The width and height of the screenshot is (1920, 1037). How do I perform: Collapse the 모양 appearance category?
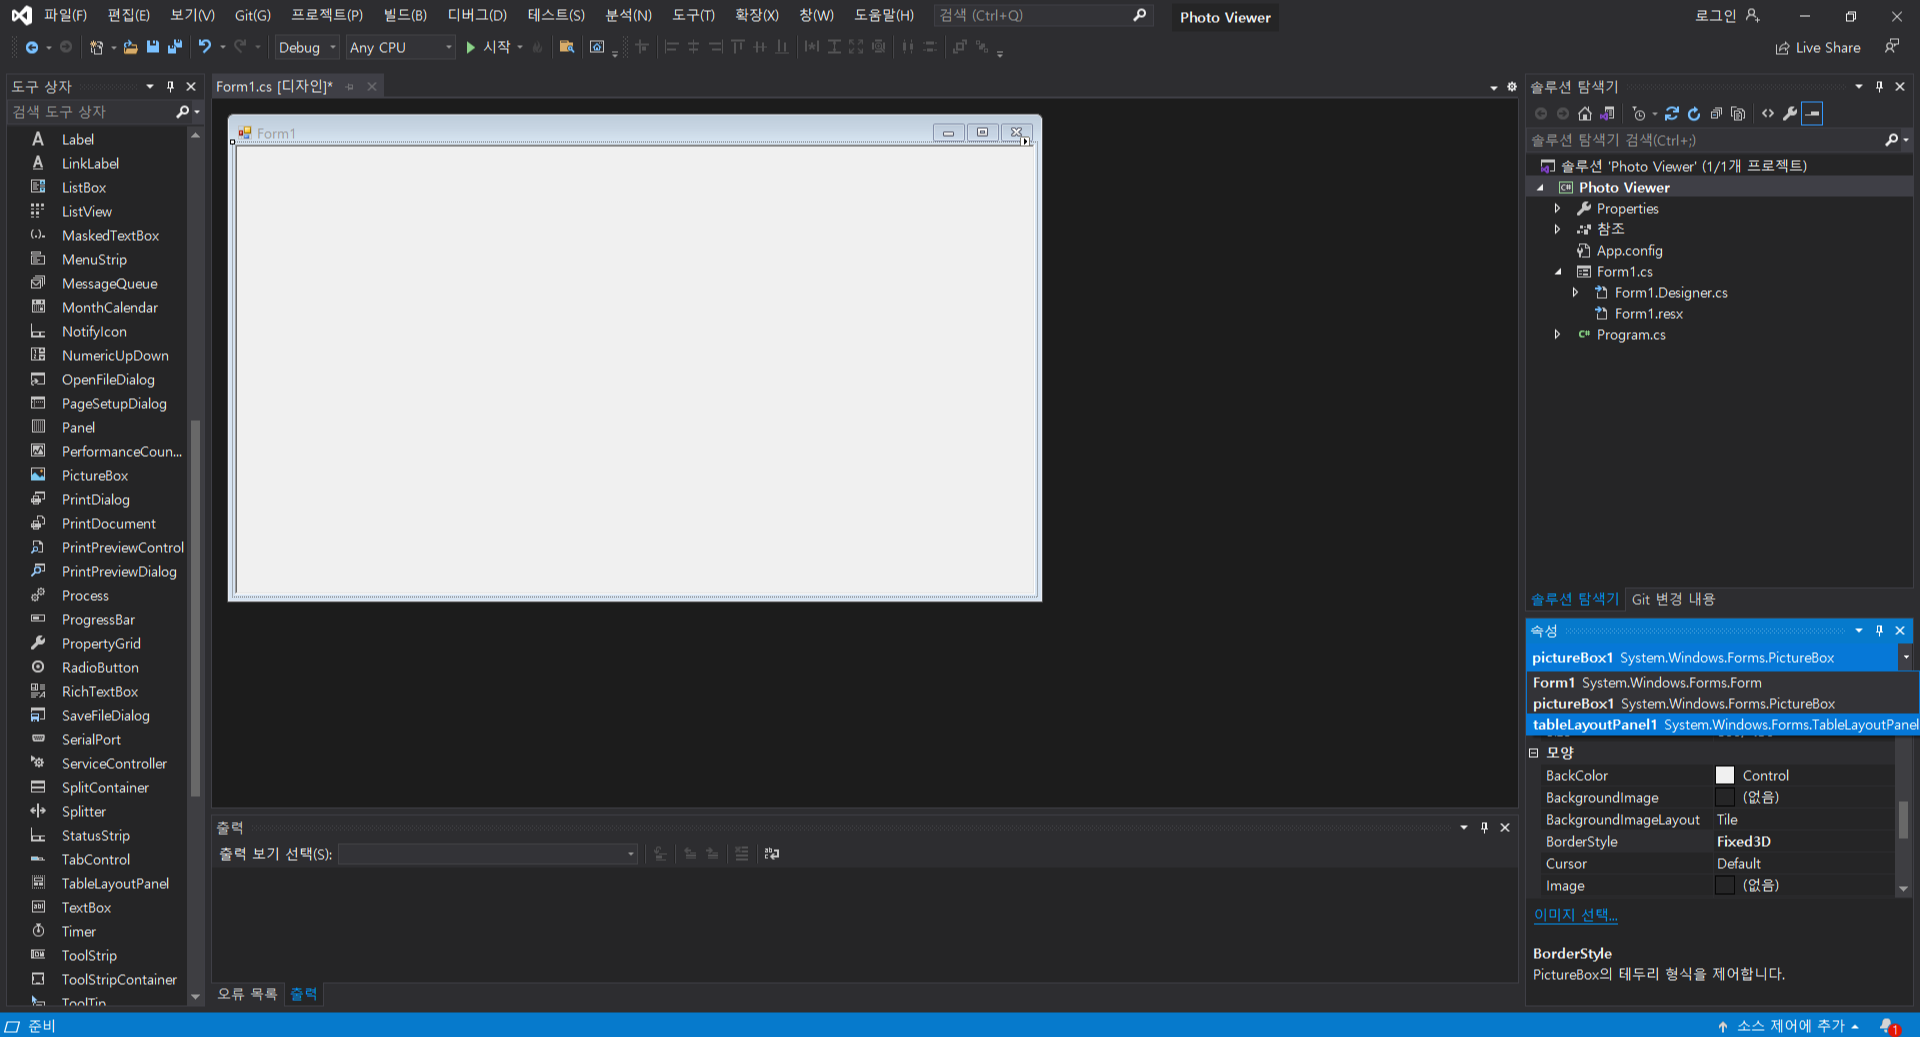coord(1534,753)
